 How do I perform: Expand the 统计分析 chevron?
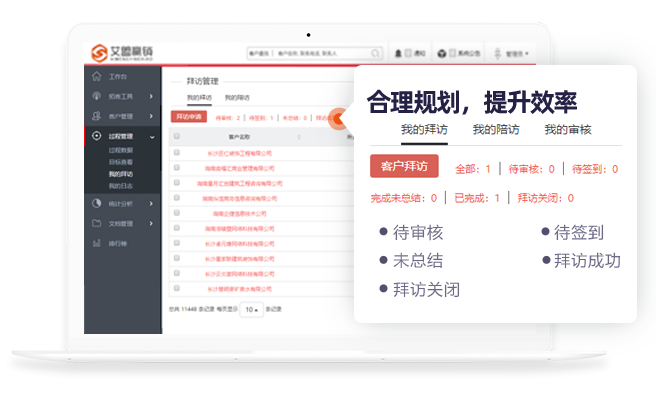click(x=151, y=203)
